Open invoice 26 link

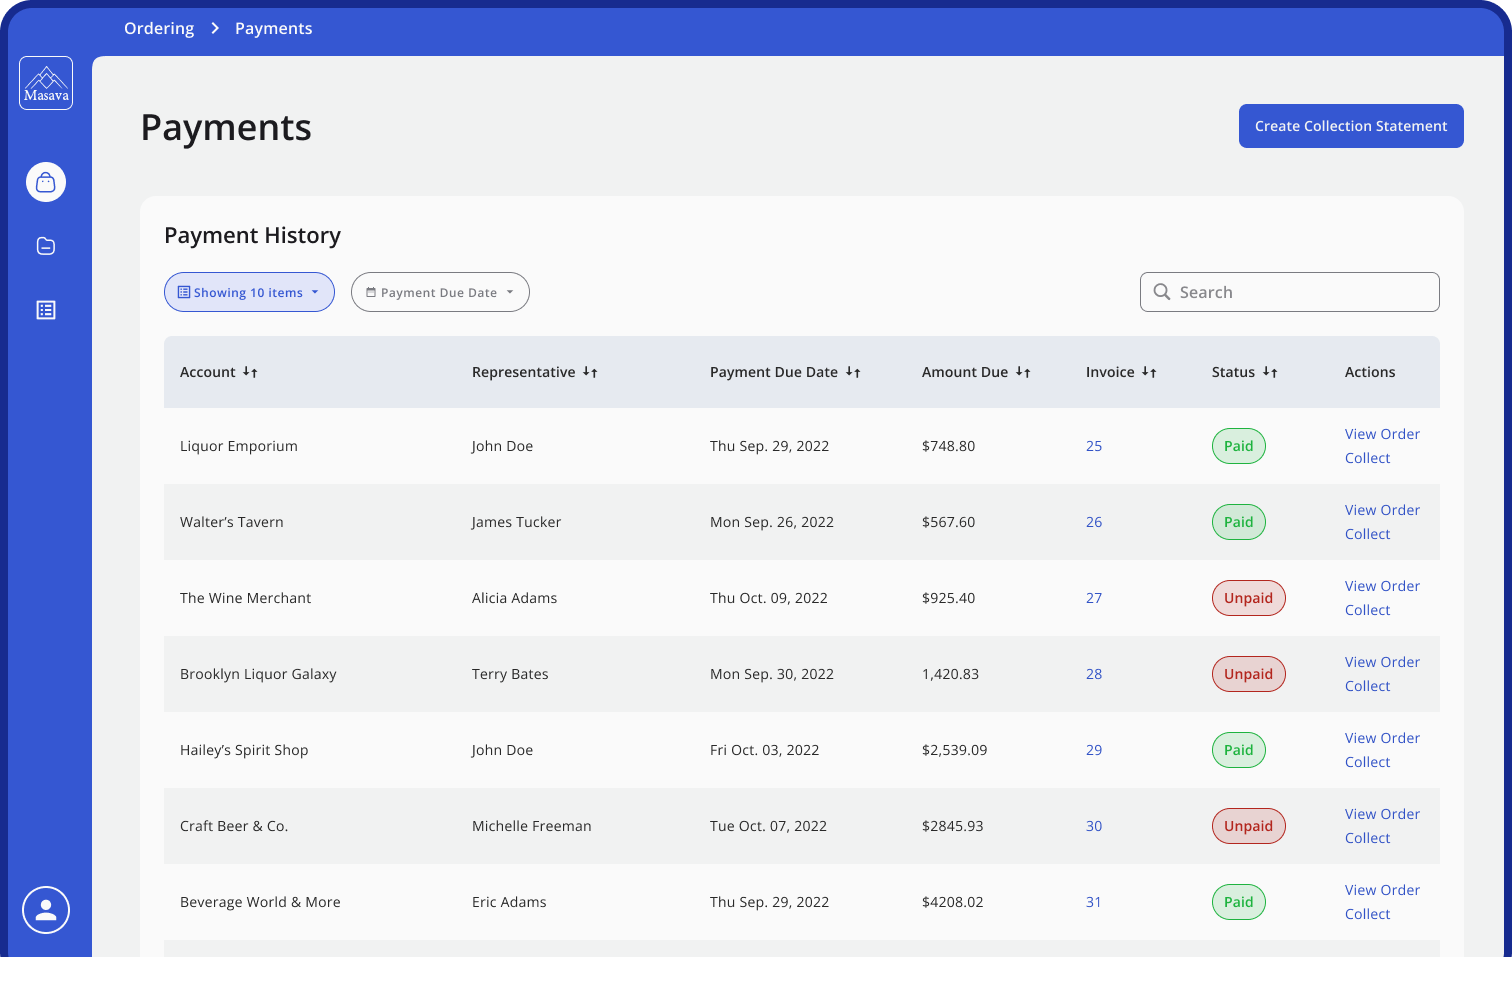1094,522
